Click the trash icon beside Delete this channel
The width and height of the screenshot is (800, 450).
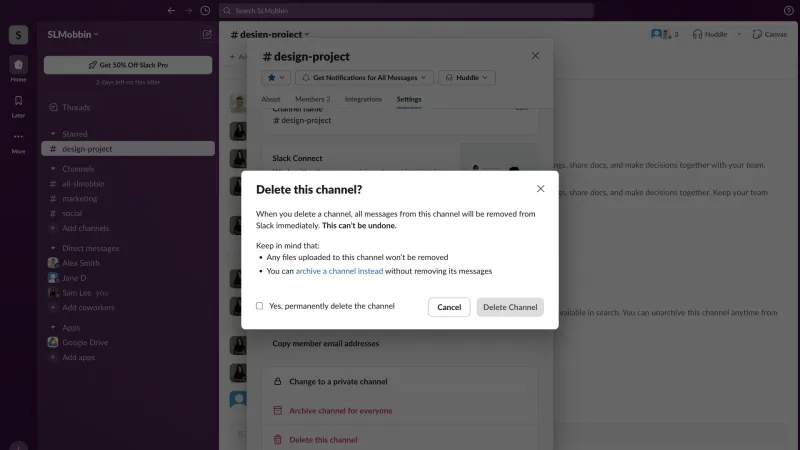click(x=278, y=439)
